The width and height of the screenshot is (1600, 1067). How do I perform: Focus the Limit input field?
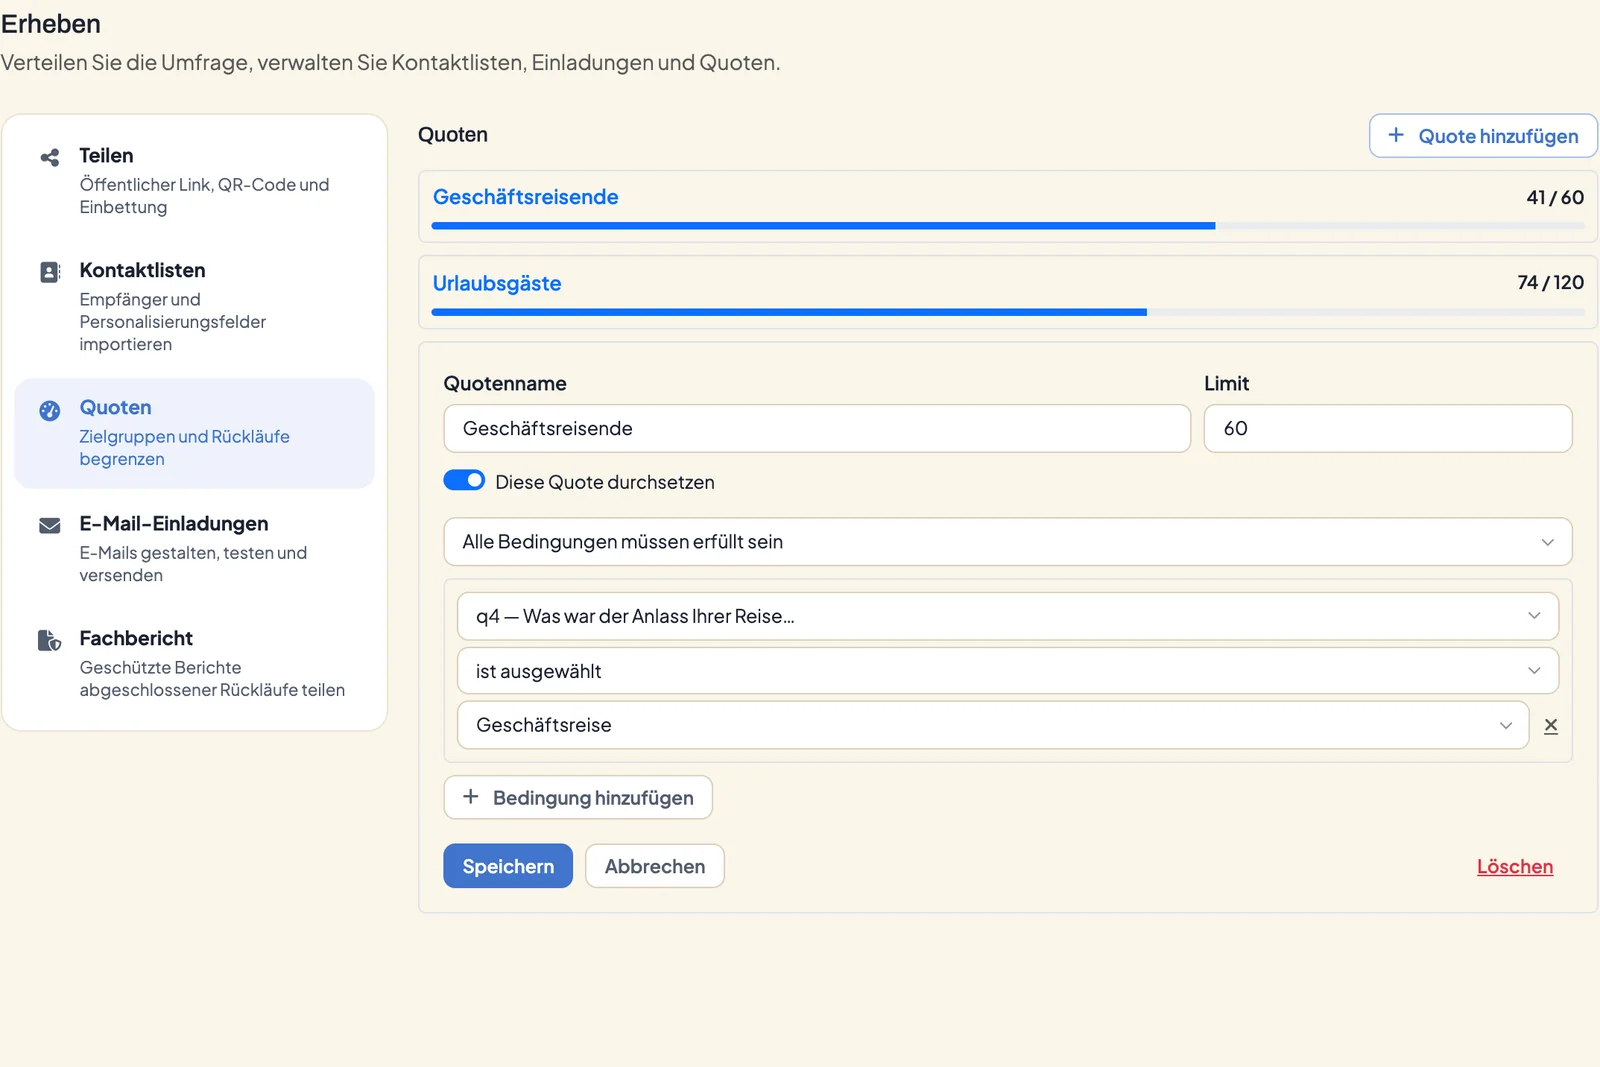pyautogui.click(x=1388, y=428)
